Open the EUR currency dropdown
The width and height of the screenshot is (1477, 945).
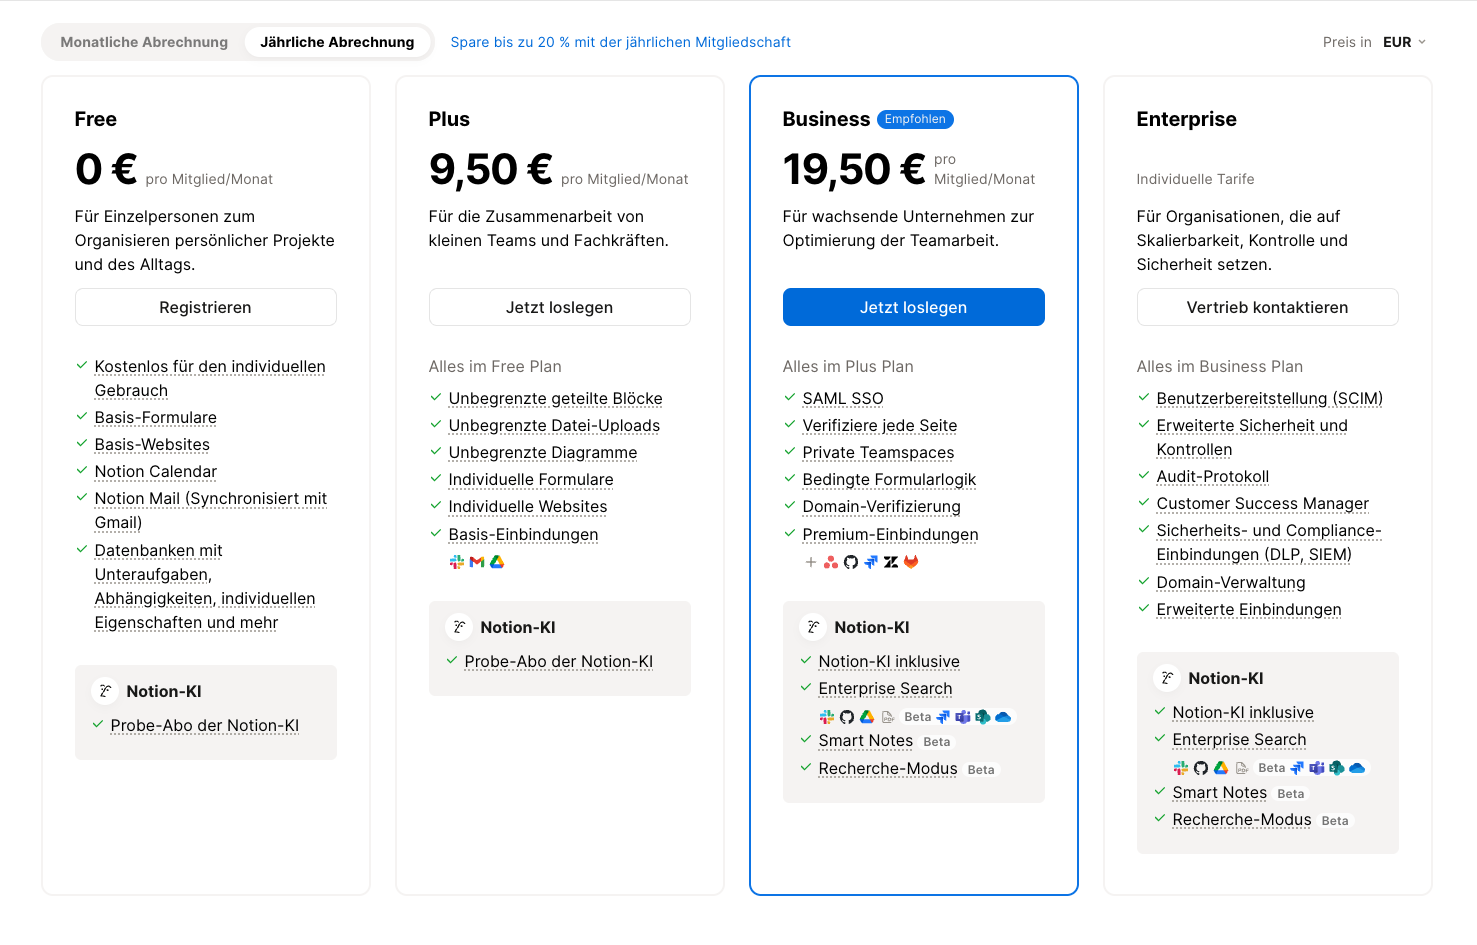point(1404,42)
